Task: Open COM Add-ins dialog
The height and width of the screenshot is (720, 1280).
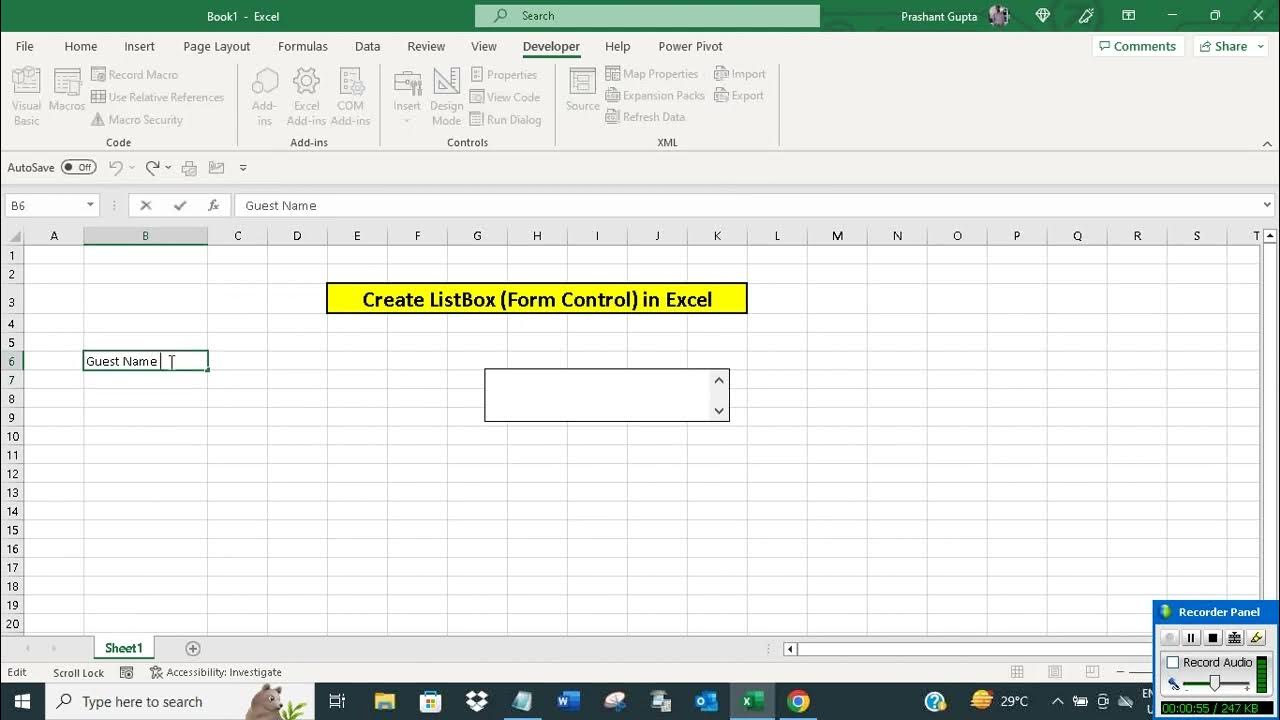Action: 350,96
